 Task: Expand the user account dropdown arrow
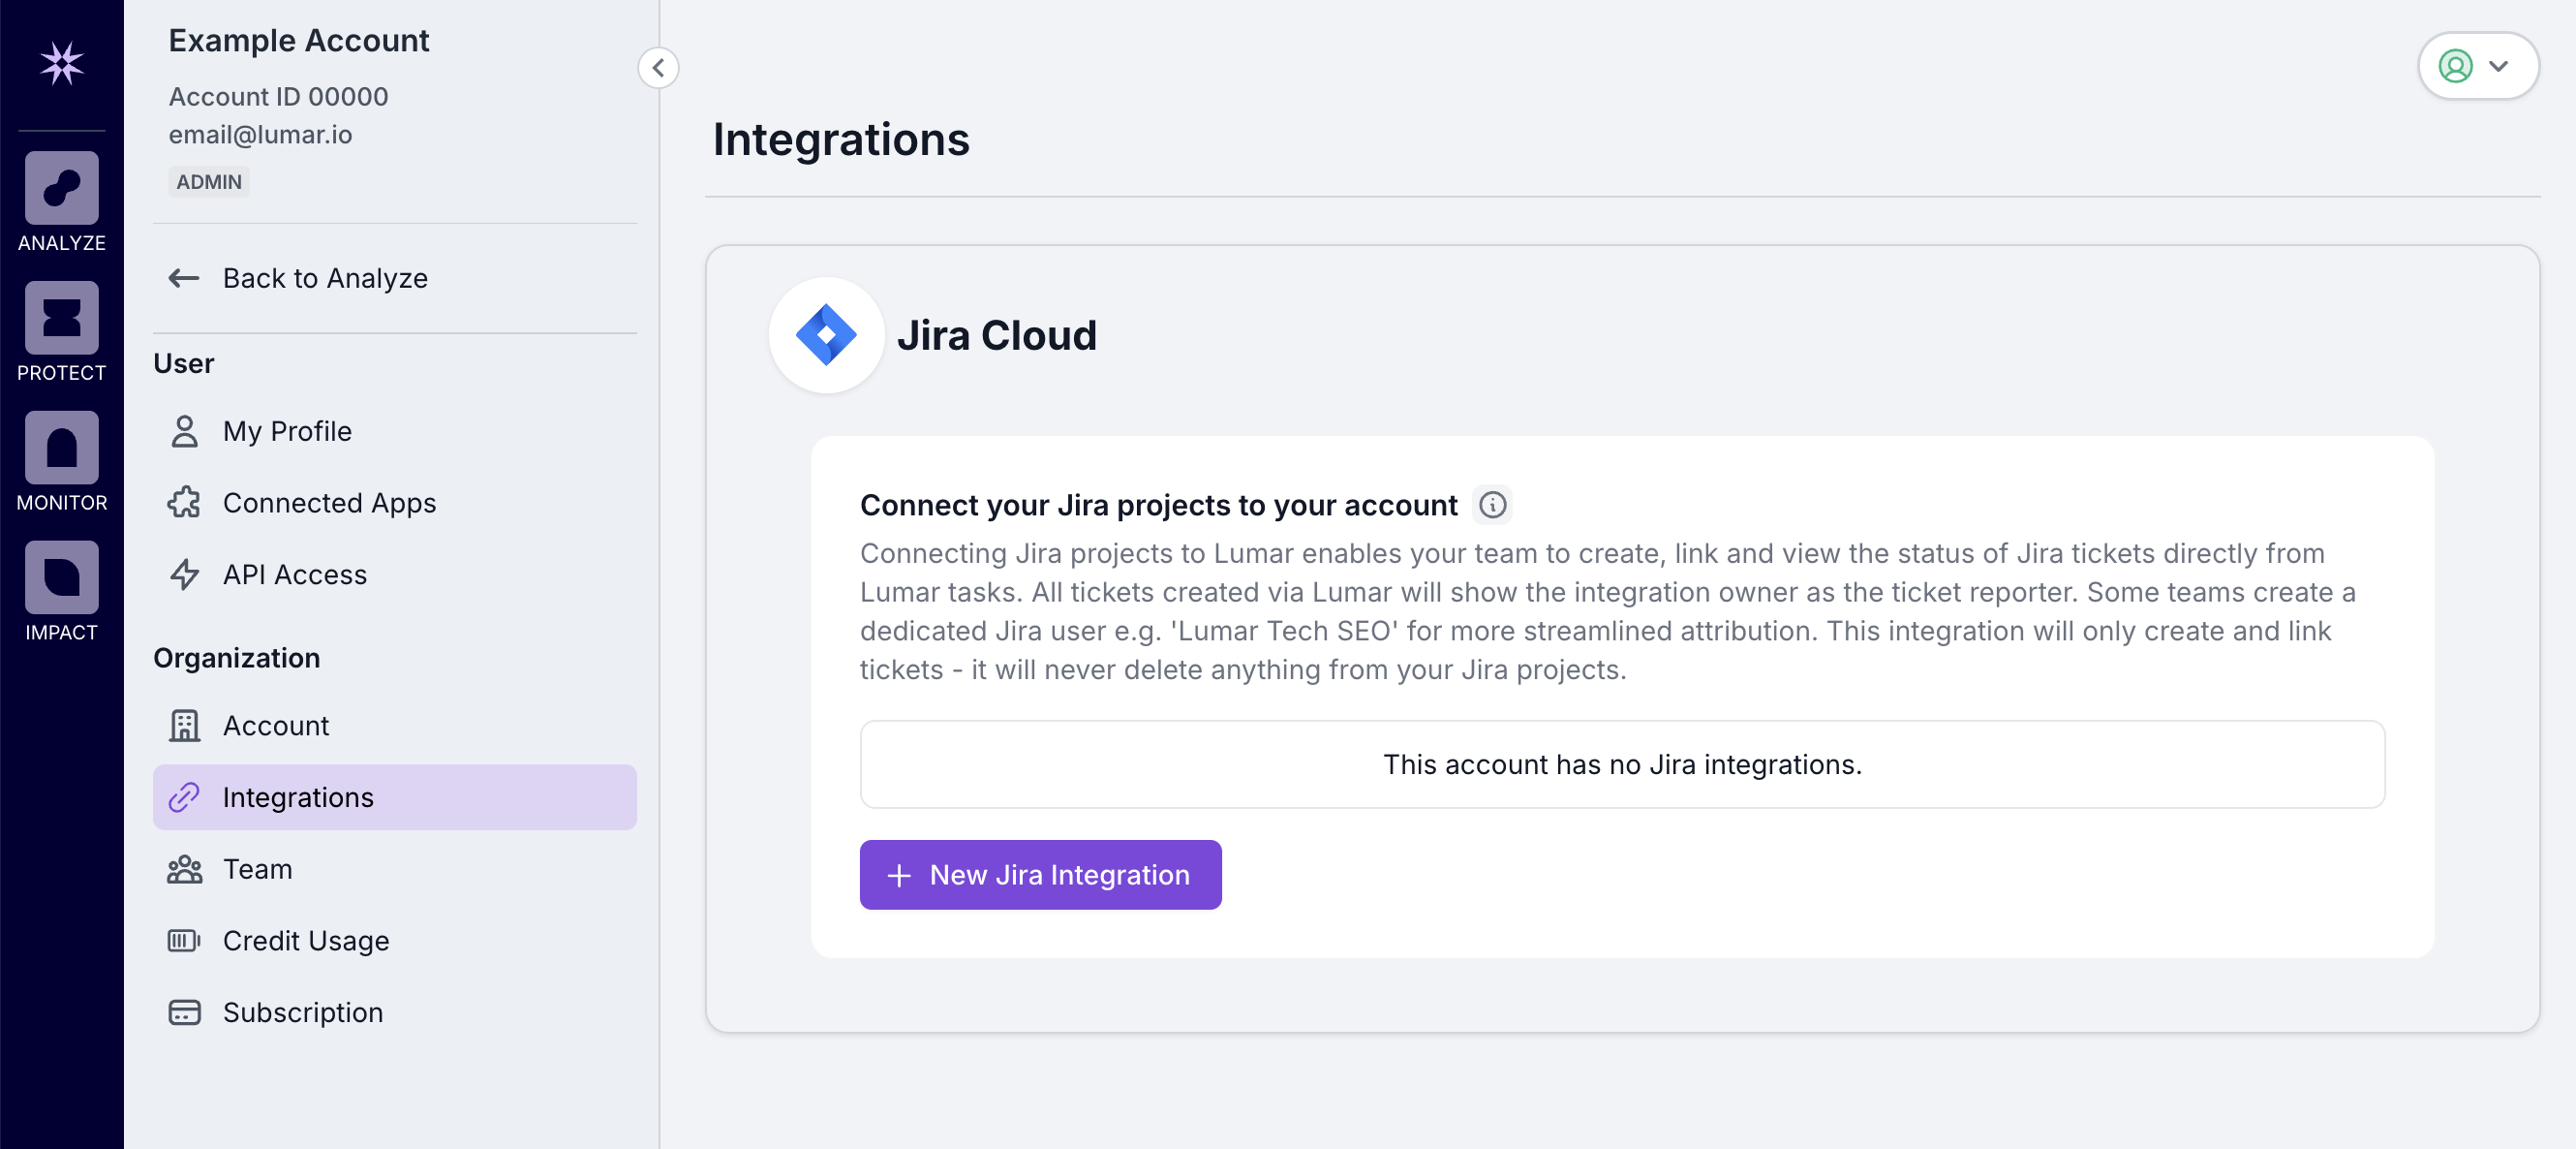tap(2499, 66)
